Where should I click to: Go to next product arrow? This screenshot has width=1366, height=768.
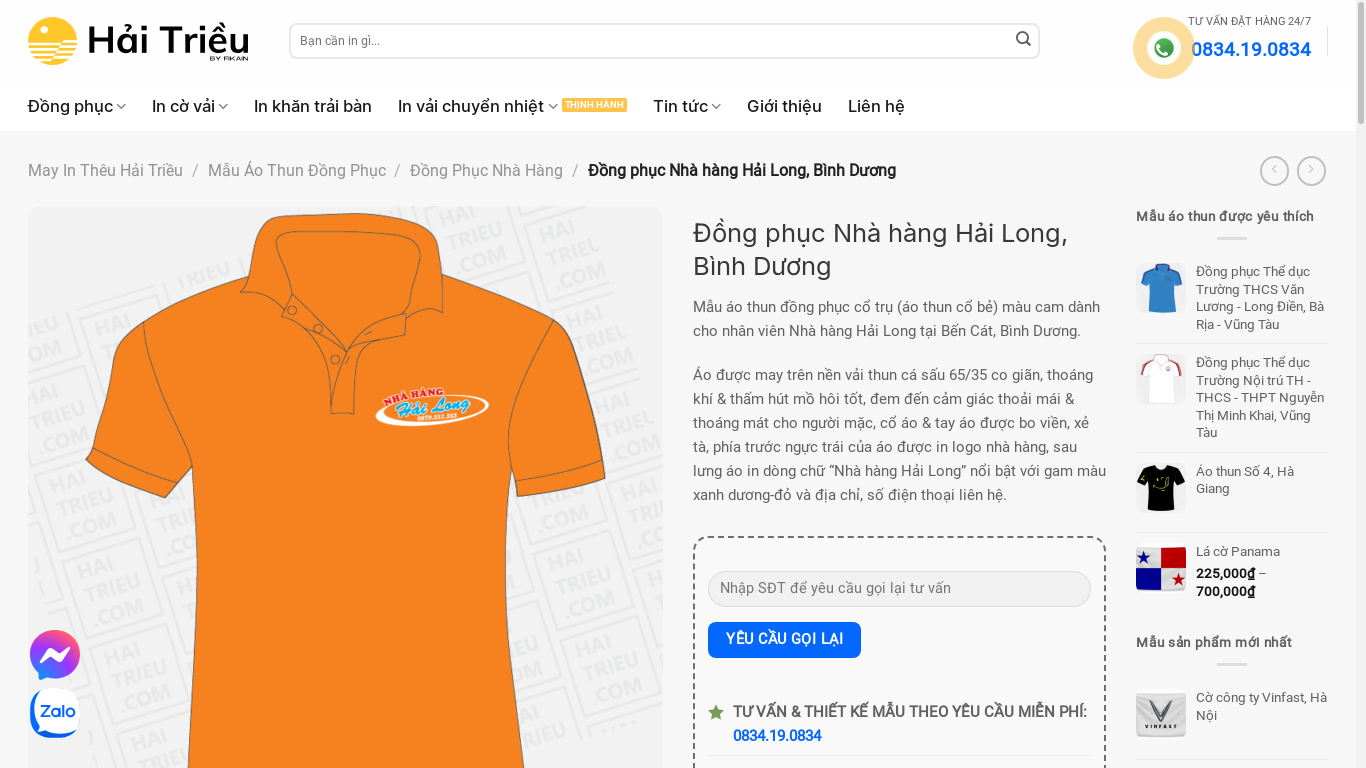(x=1311, y=171)
